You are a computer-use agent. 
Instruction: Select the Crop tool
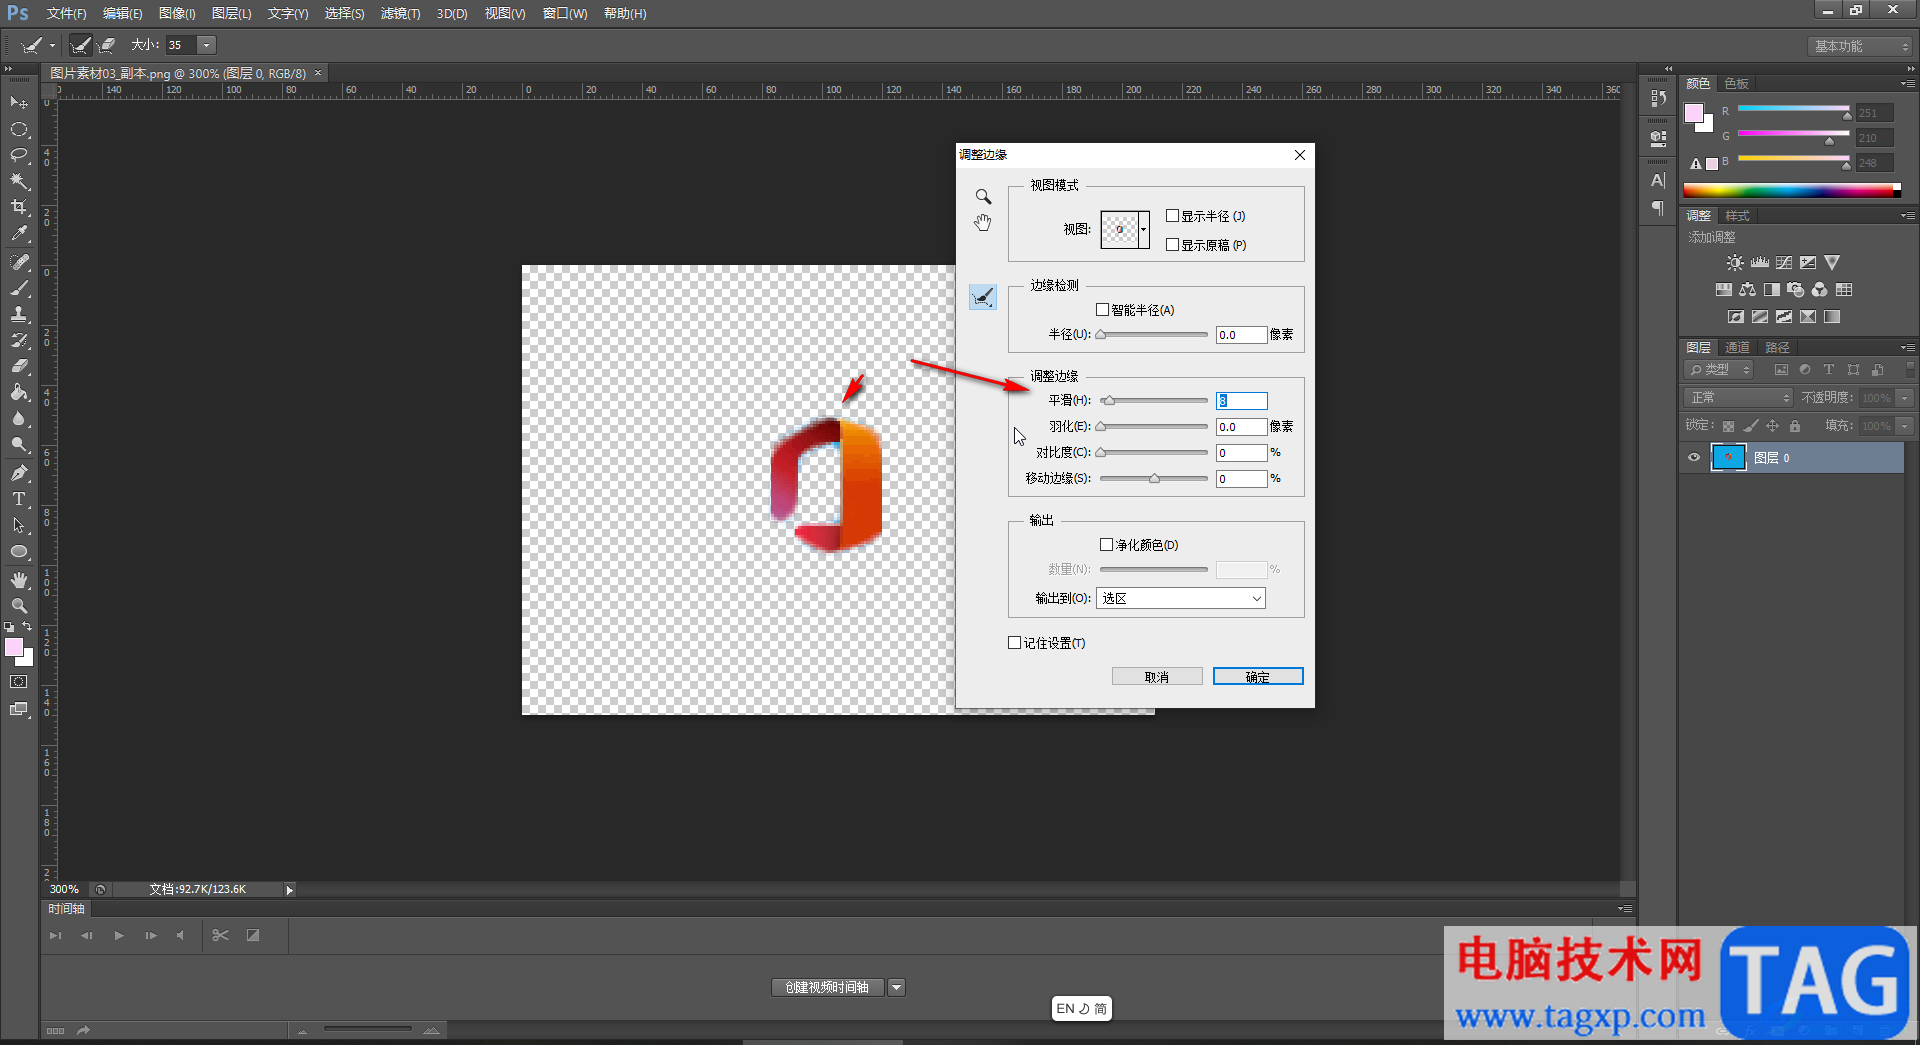click(19, 207)
